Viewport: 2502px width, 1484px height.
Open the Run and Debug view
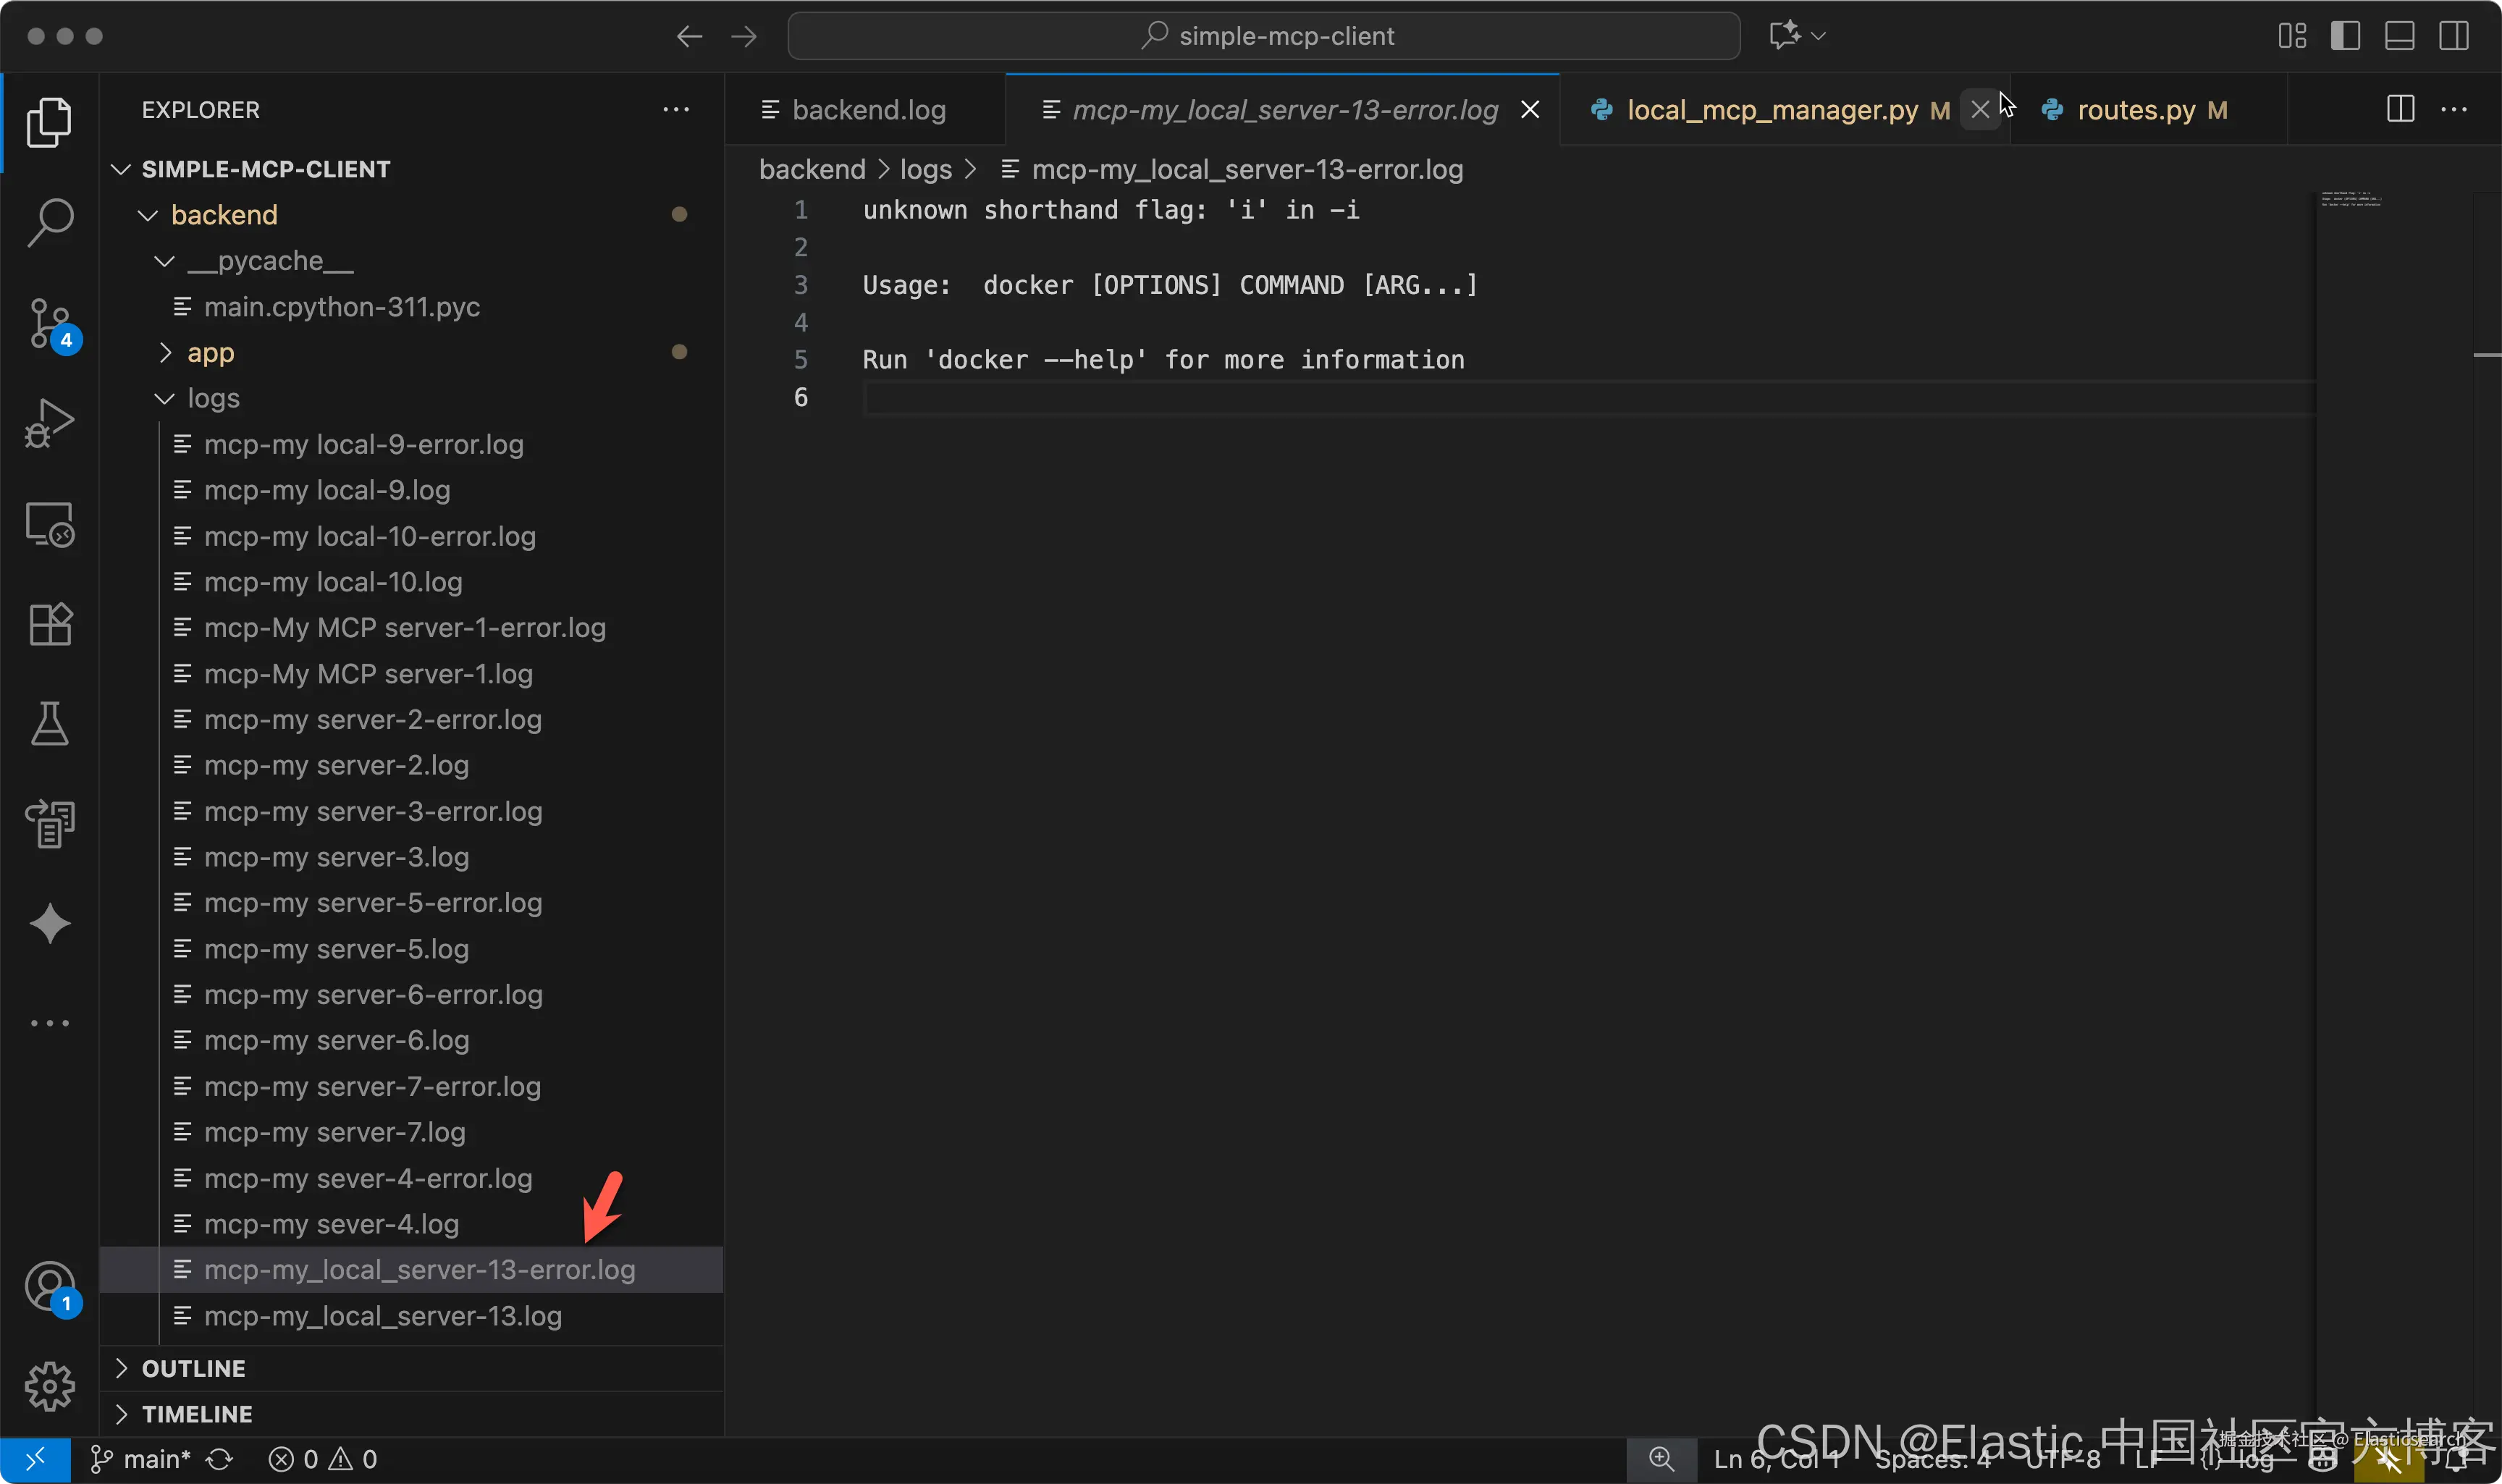click(49, 424)
